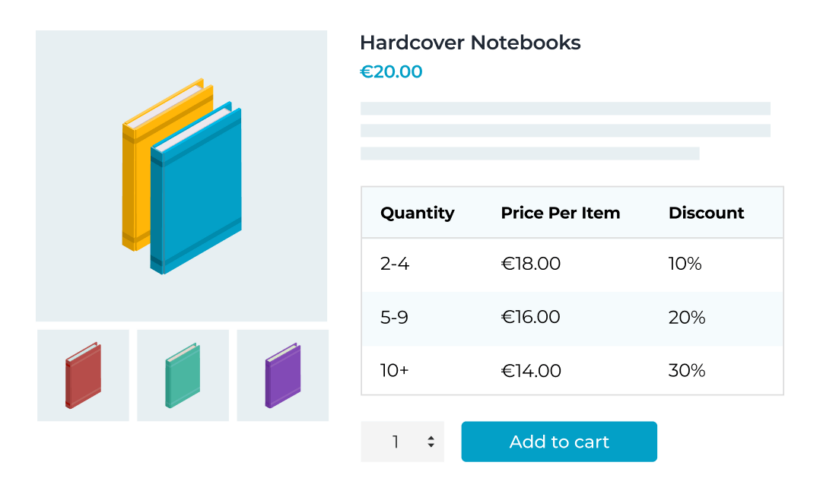Click the Discount column header
Viewport: 820px width, 494px height.
[706, 213]
